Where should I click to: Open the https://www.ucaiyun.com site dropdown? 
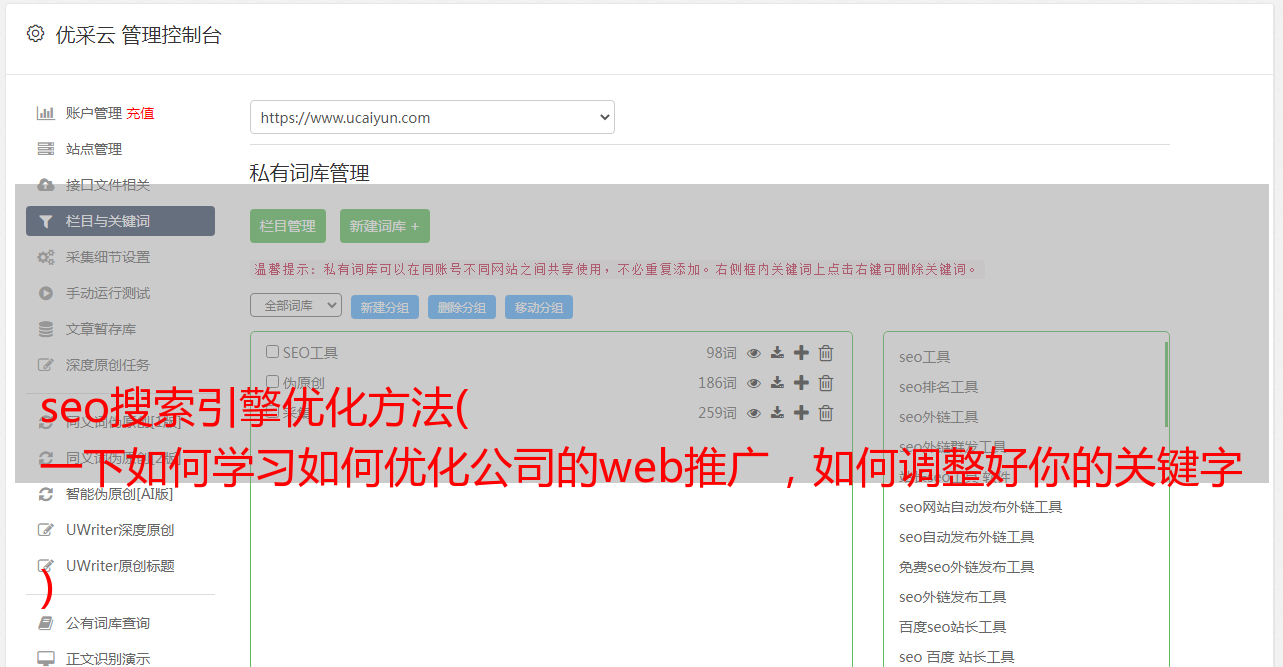[432, 117]
